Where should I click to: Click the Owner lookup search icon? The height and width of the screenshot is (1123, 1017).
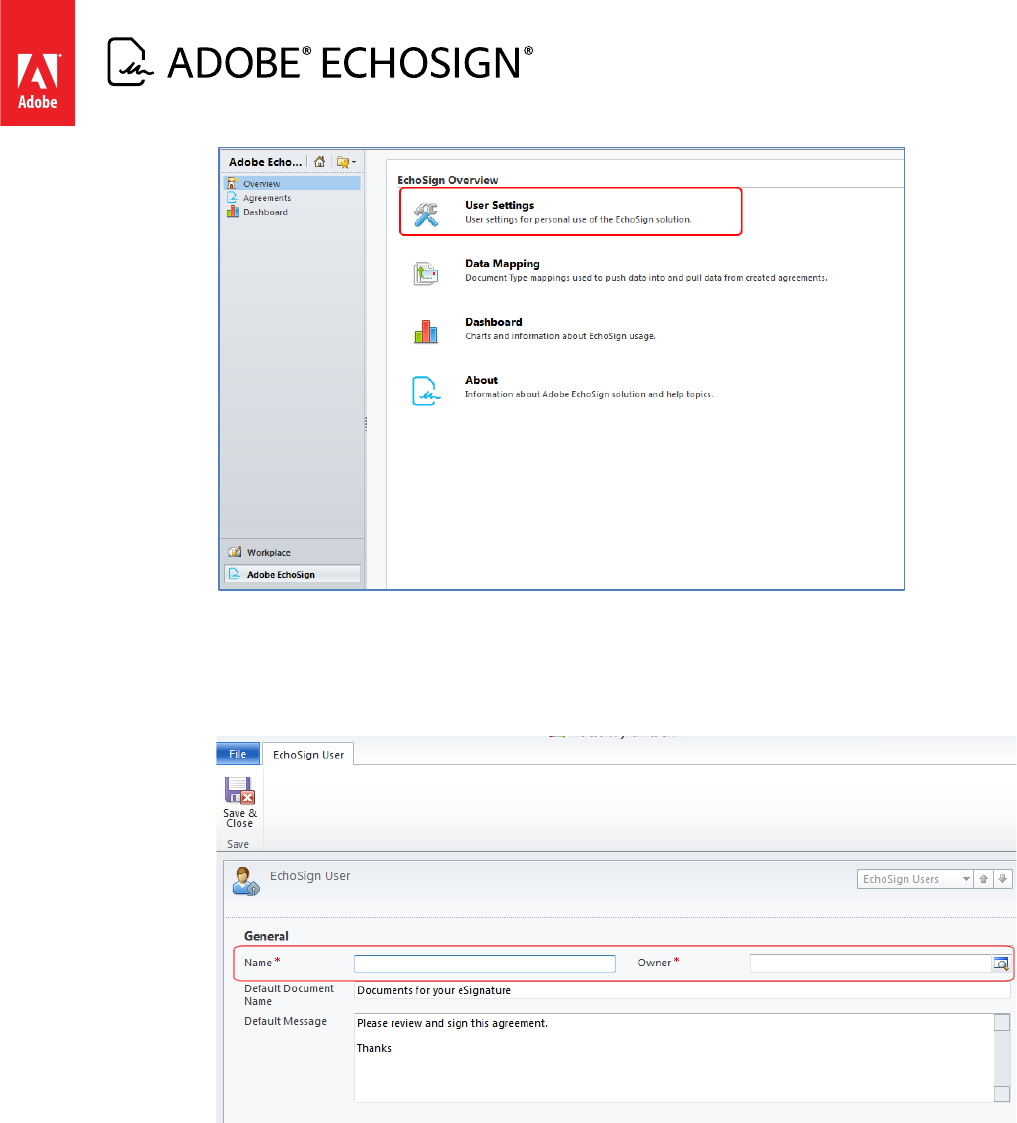pyautogui.click(x=1001, y=964)
